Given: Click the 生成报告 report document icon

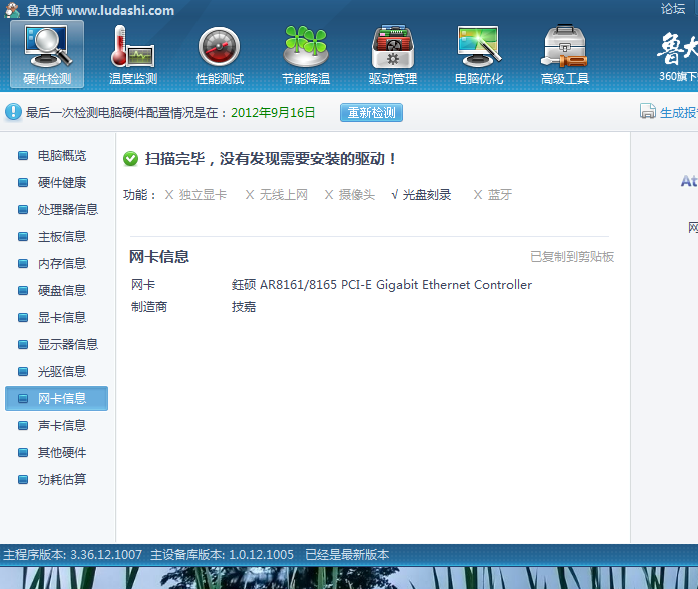Looking at the screenshot, I should coord(648,111).
